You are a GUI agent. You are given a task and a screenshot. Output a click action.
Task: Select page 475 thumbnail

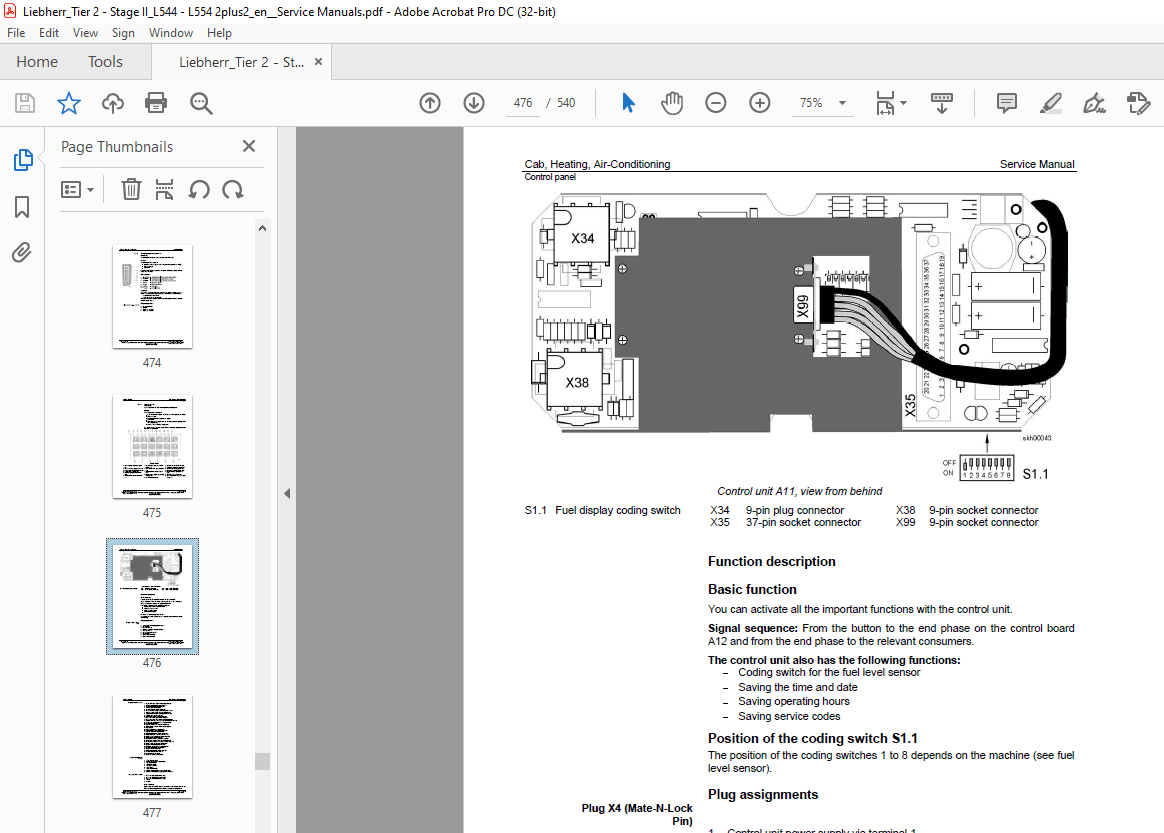click(x=152, y=447)
